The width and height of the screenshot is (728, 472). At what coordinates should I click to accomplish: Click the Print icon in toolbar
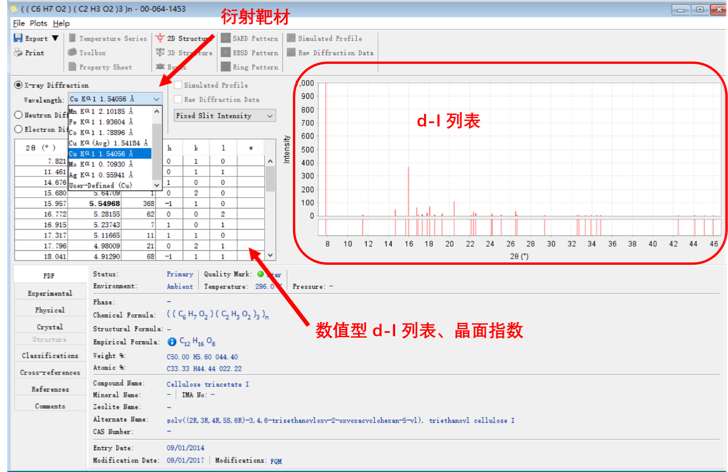point(18,53)
